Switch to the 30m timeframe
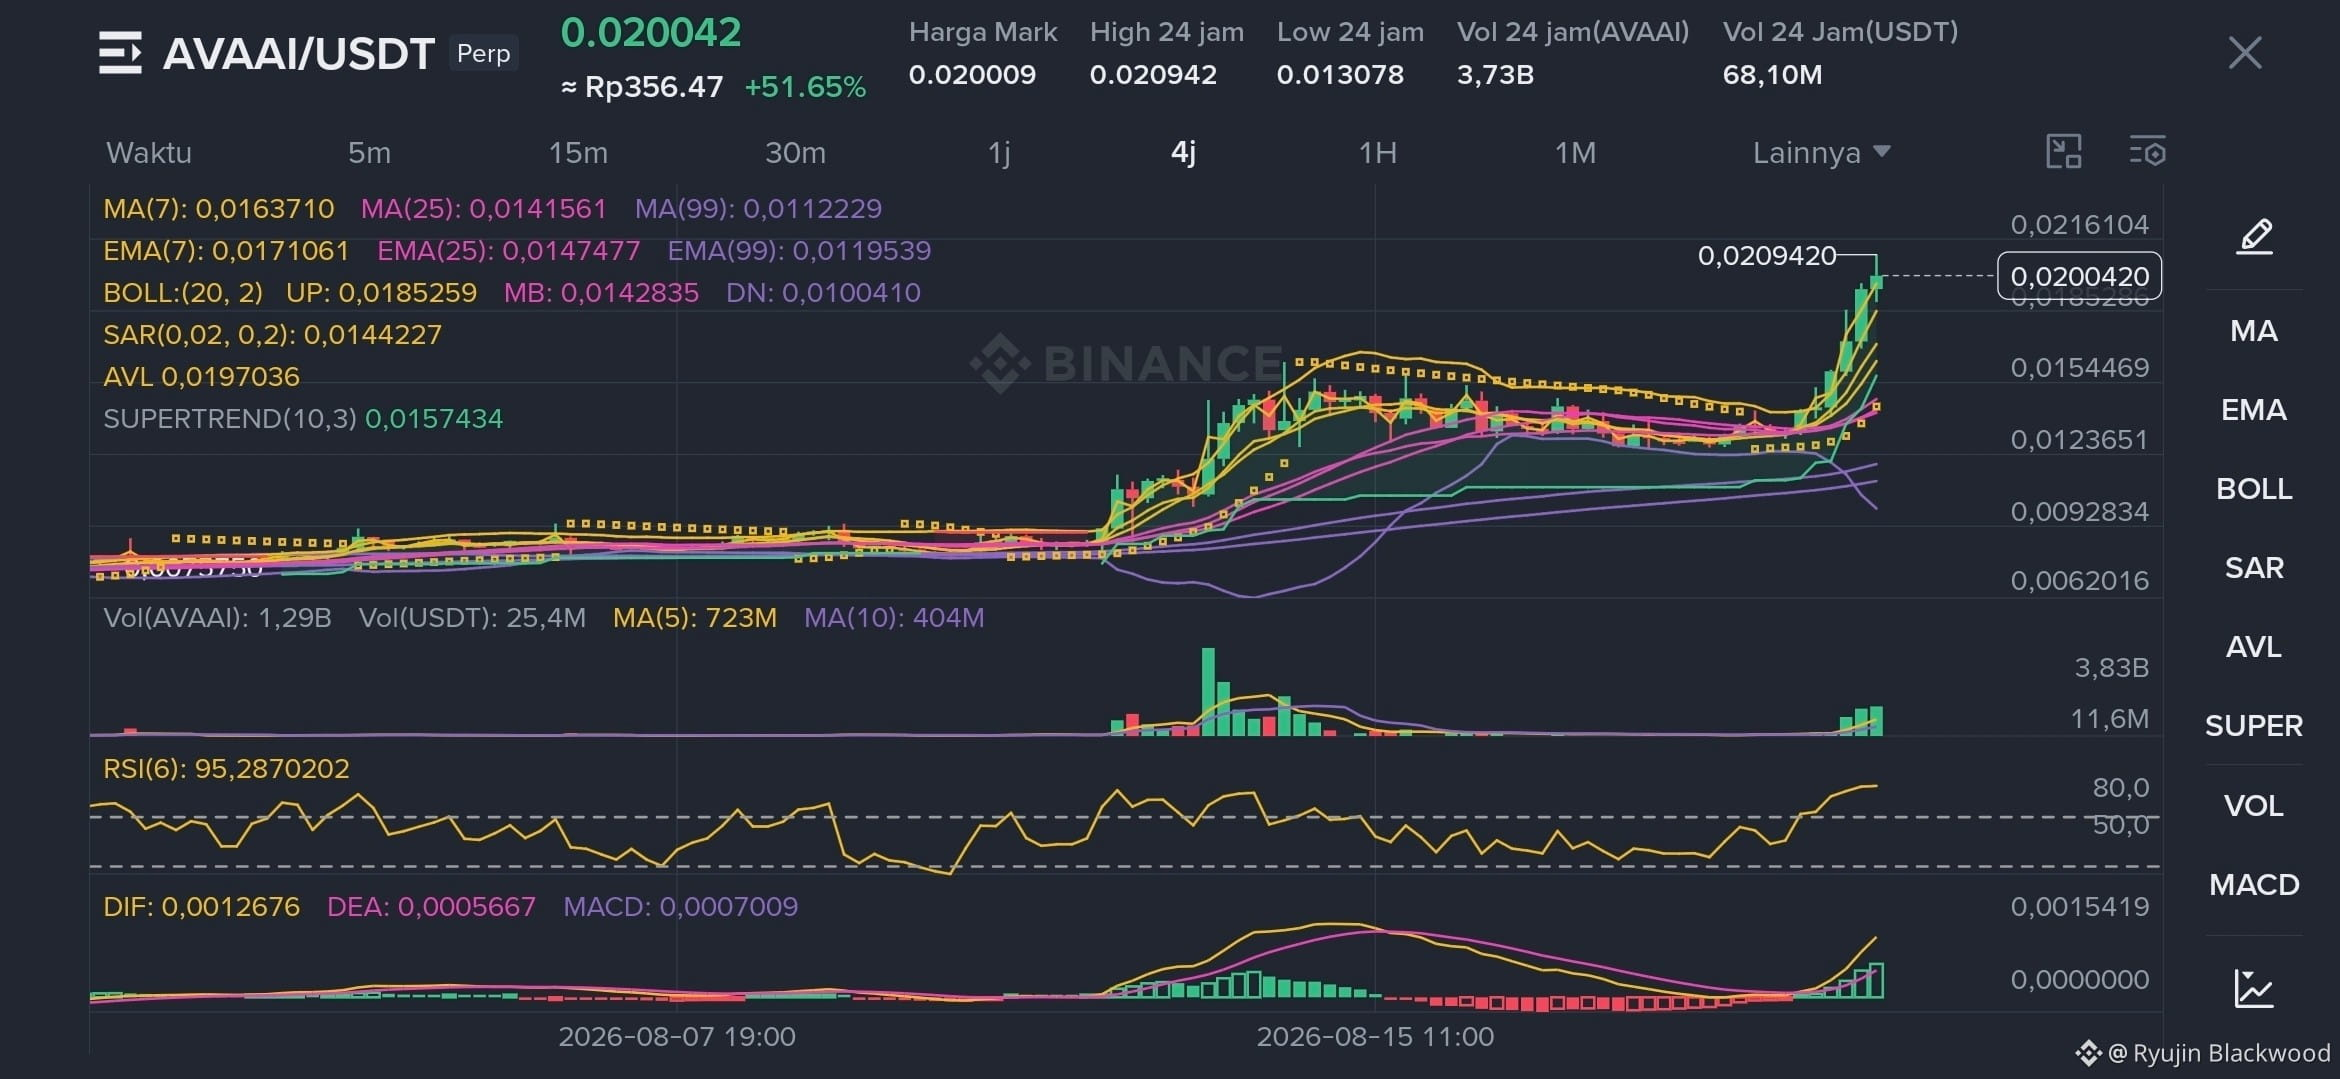The width and height of the screenshot is (2340, 1079). [x=795, y=153]
